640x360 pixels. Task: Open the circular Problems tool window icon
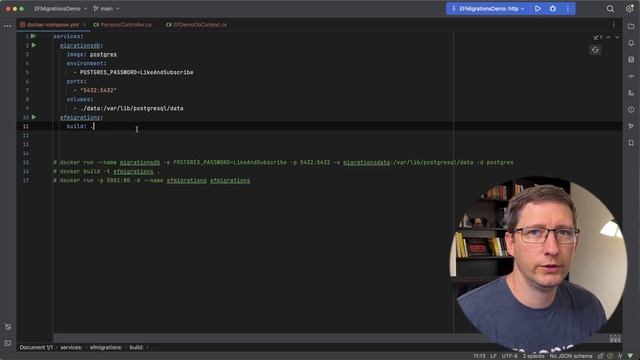[x=631, y=109]
